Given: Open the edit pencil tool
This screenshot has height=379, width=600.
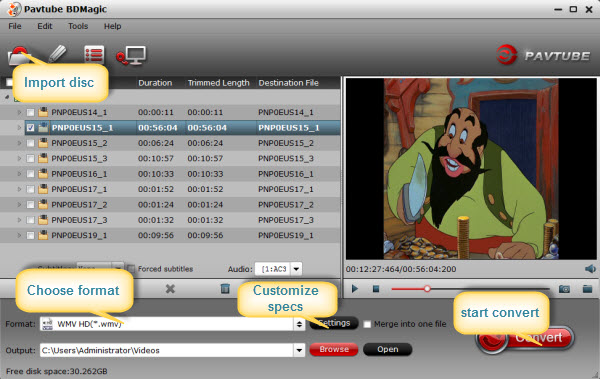Looking at the screenshot, I should 57,54.
